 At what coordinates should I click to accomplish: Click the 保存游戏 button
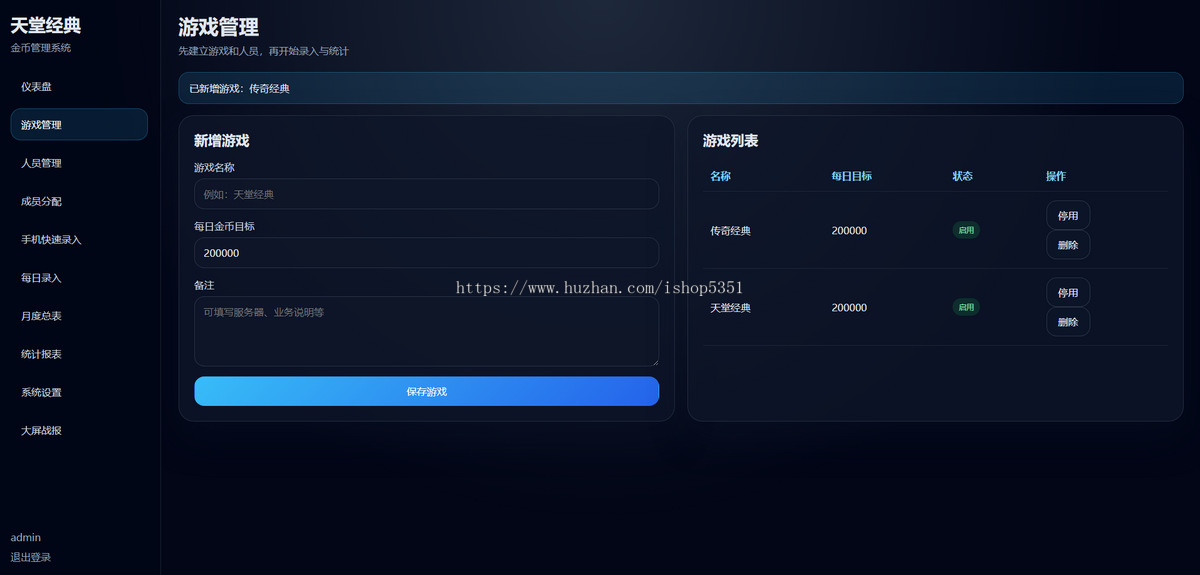pyautogui.click(x=426, y=391)
